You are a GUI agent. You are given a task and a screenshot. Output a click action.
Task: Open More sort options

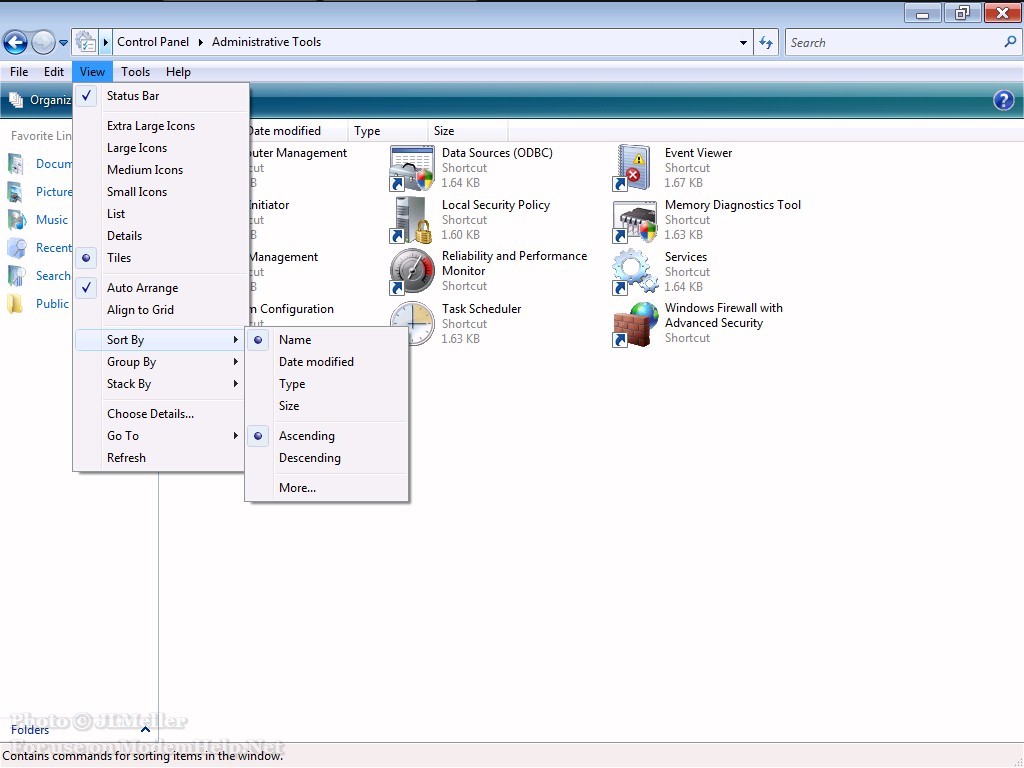[327, 488]
